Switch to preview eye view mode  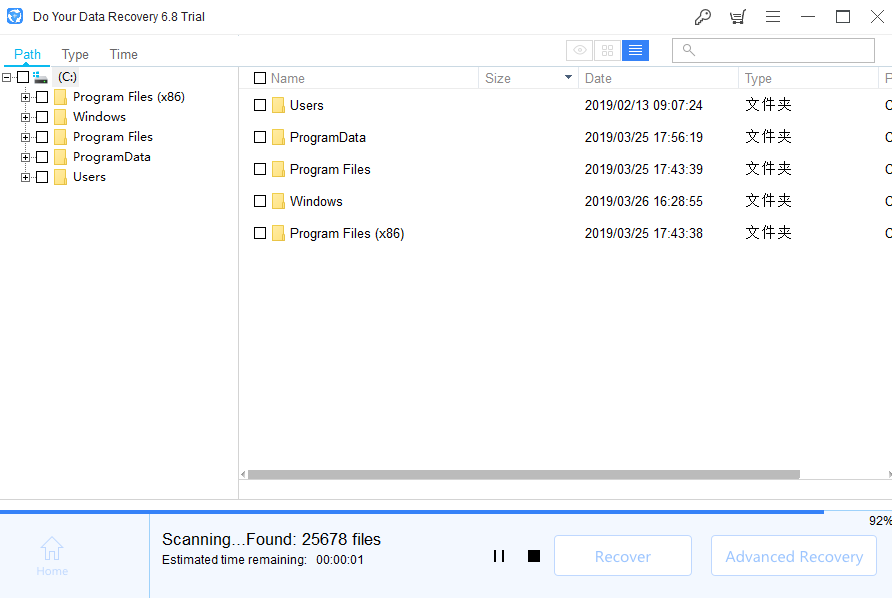point(580,51)
